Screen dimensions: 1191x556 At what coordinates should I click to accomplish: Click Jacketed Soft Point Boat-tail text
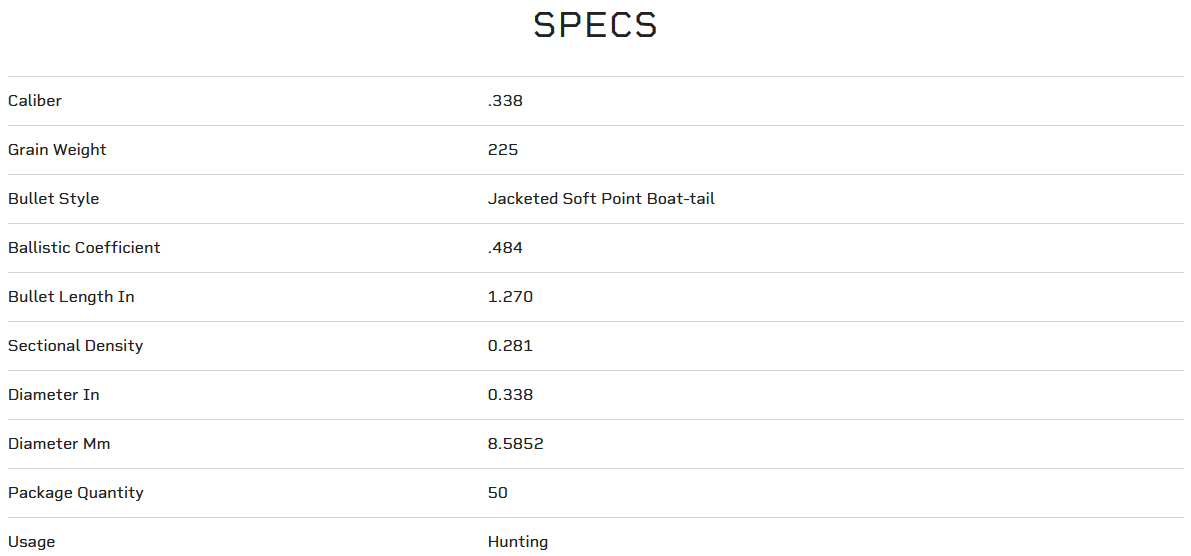click(601, 199)
